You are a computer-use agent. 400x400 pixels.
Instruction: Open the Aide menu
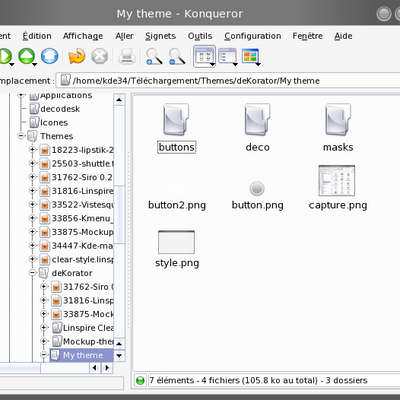(x=343, y=36)
